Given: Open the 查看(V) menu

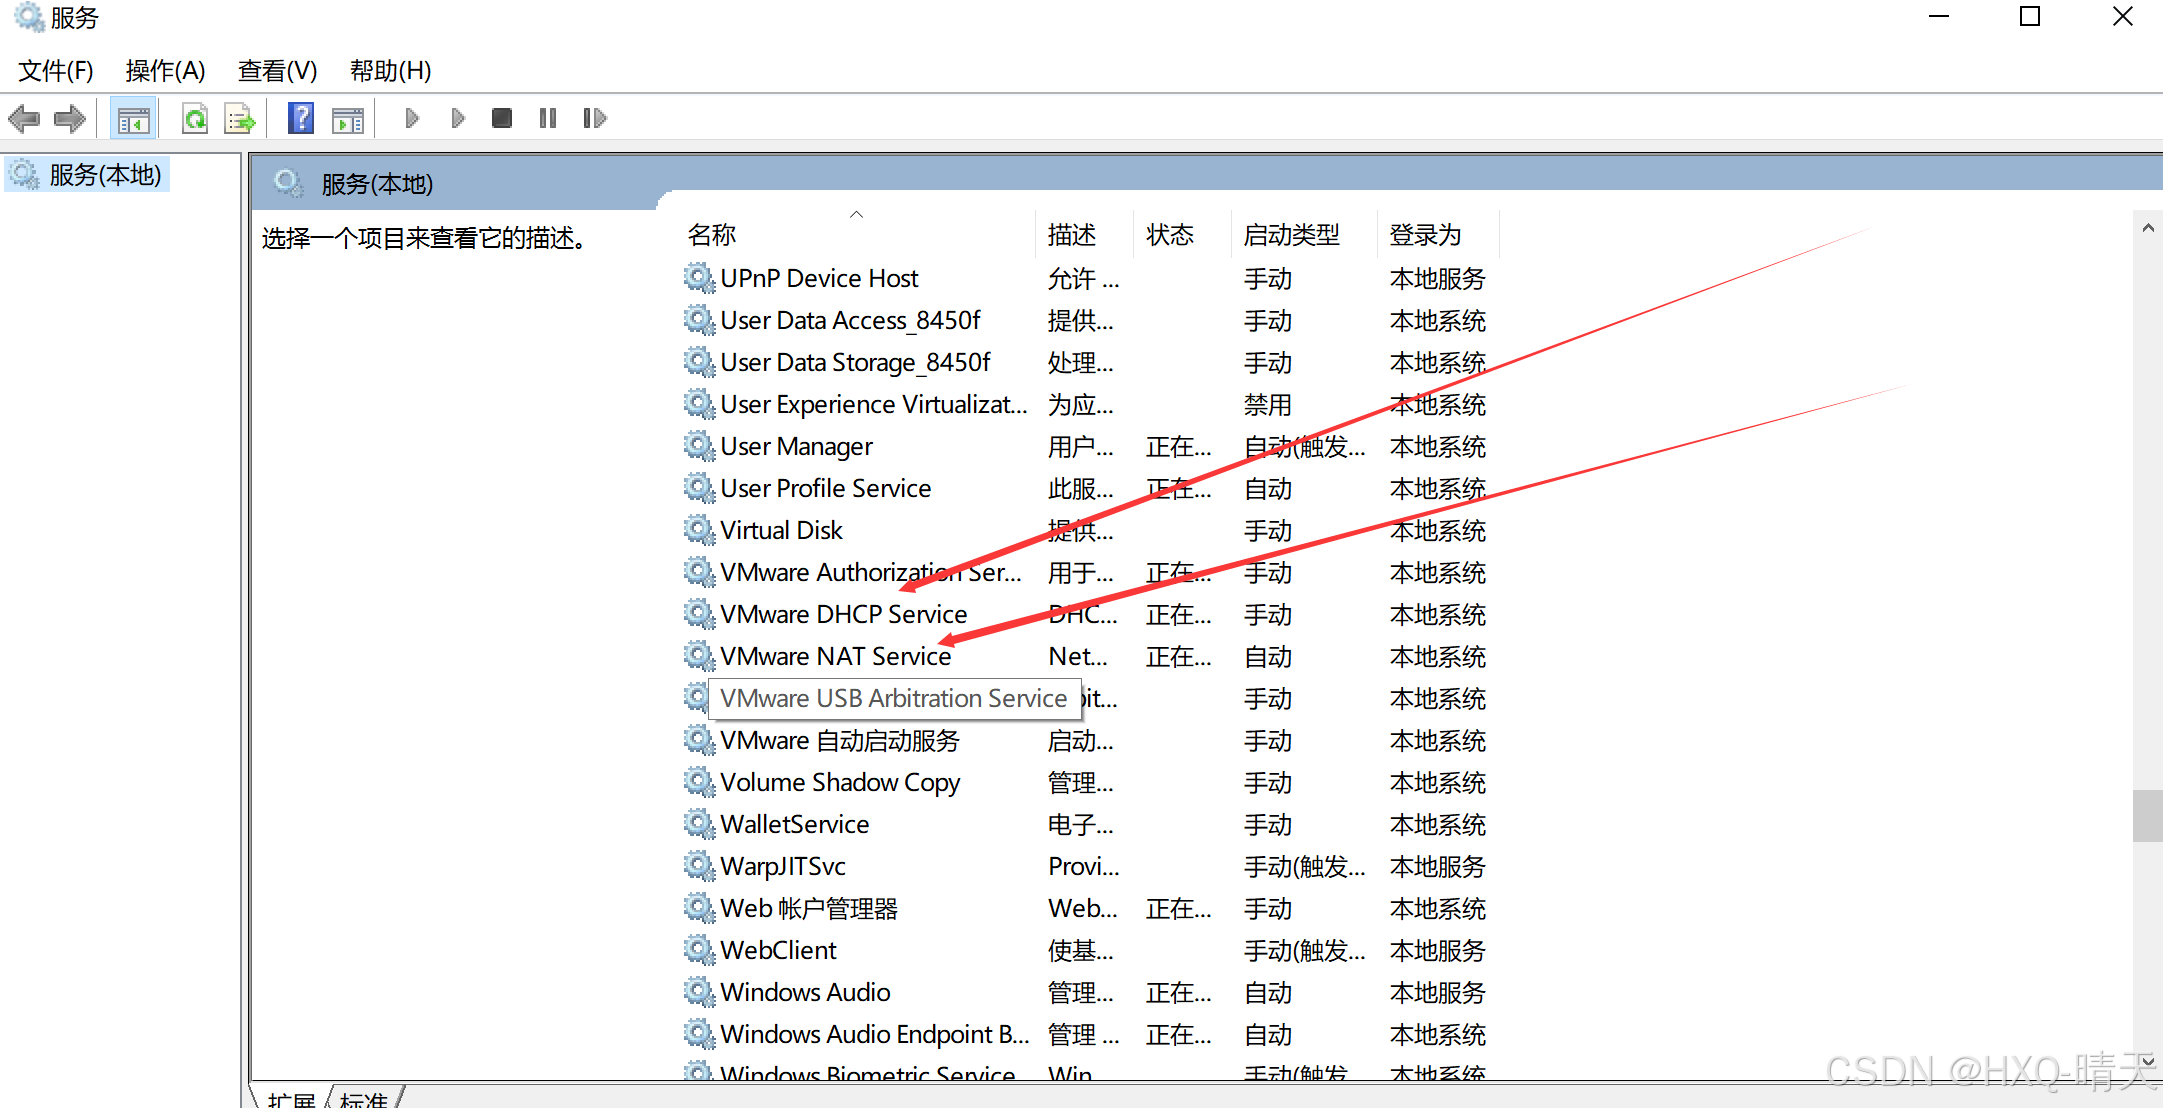Looking at the screenshot, I should pyautogui.click(x=277, y=70).
